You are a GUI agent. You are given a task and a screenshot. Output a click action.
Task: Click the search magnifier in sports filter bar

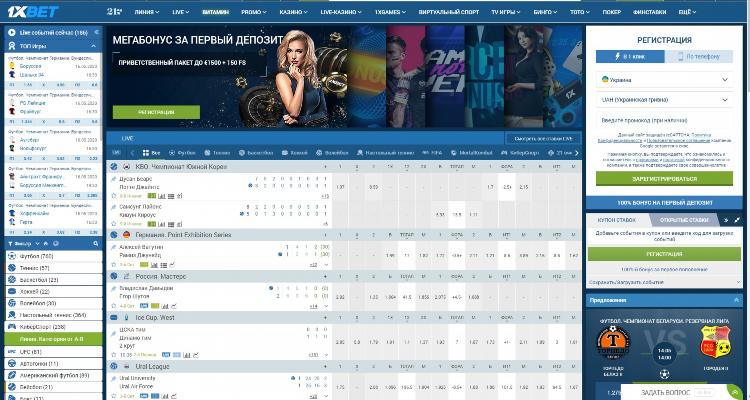96,244
